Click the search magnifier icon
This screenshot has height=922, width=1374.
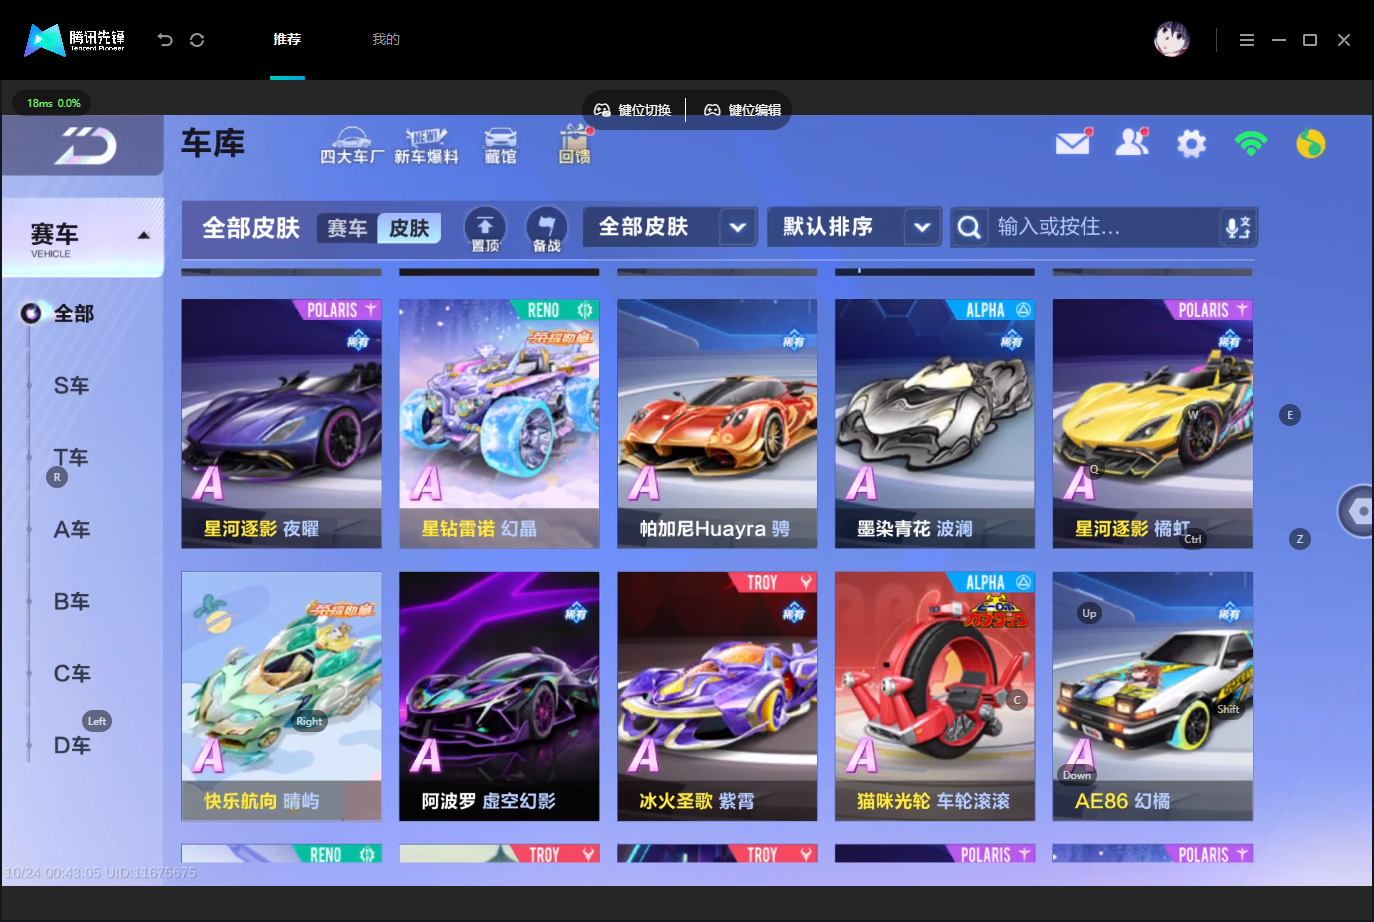click(969, 228)
